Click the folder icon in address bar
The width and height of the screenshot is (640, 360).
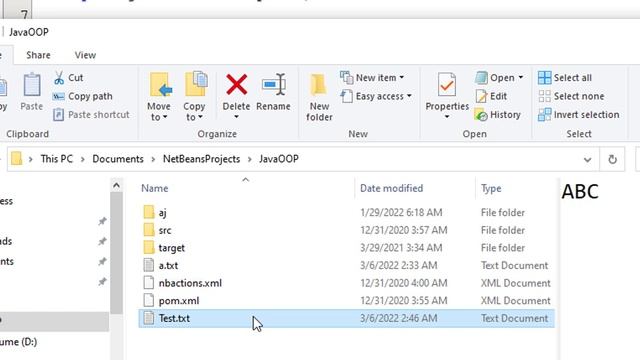pos(16,159)
